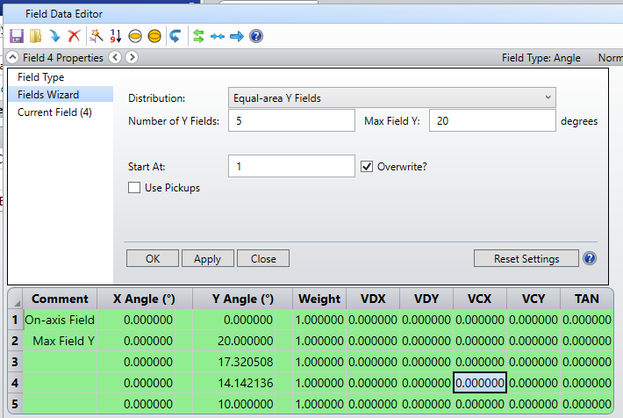Viewport: 623px width, 418px height.
Task: Open the field wizard wand icon
Action: click(96, 36)
